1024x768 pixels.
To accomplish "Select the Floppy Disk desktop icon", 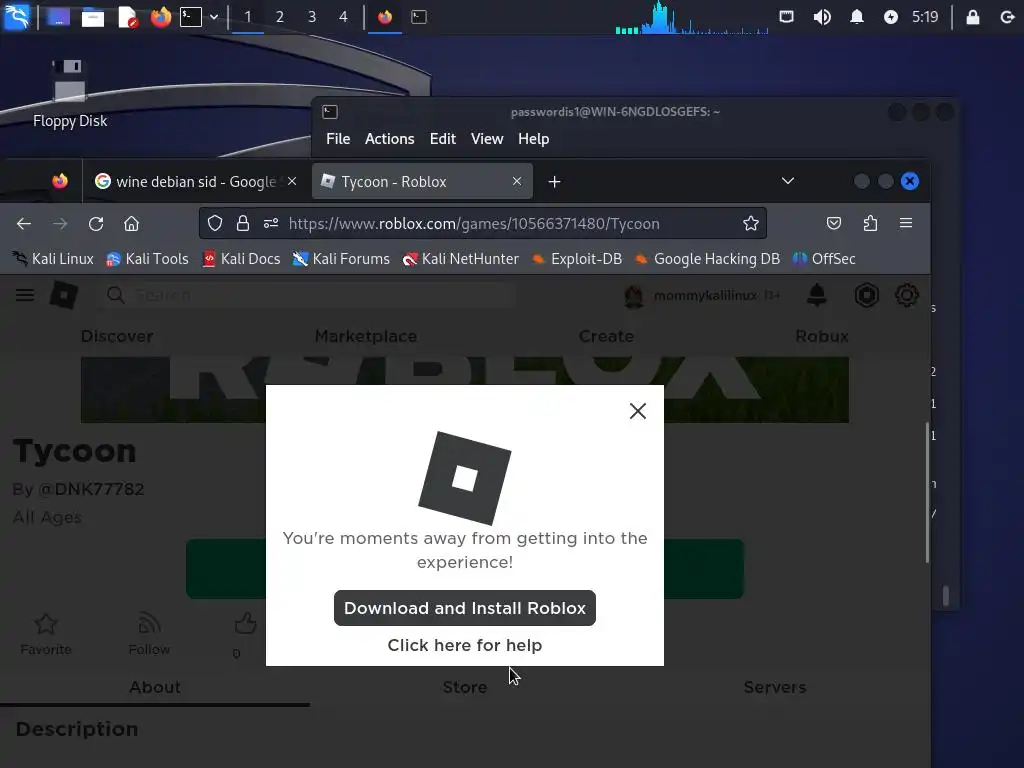I will tap(69, 94).
